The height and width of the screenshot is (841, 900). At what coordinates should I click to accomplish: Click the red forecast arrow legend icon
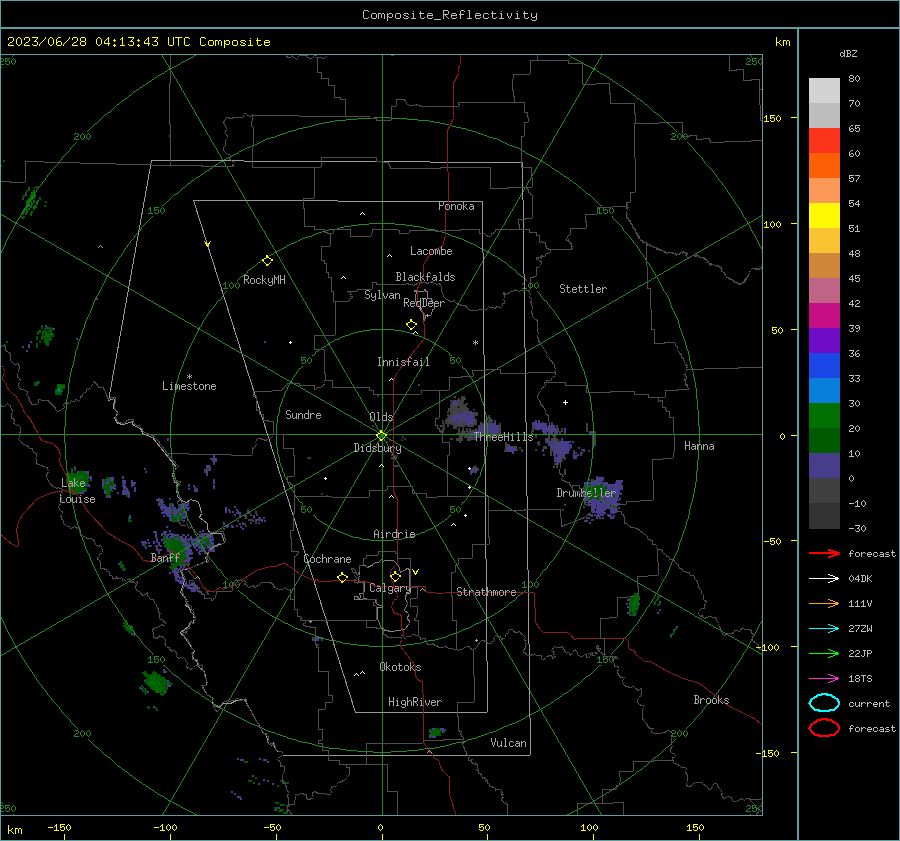(824, 553)
